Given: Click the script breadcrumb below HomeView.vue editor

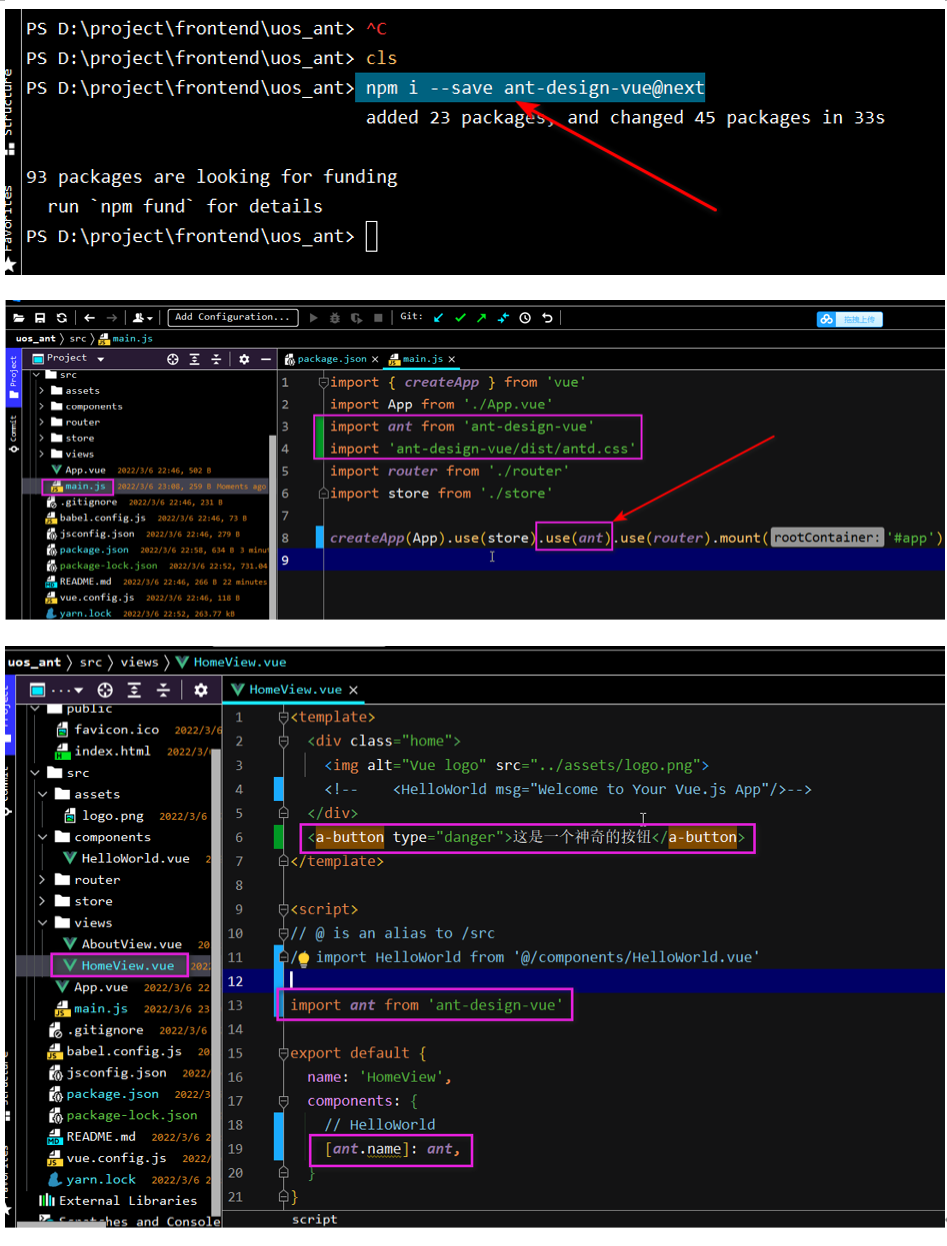Looking at the screenshot, I should [x=314, y=1219].
